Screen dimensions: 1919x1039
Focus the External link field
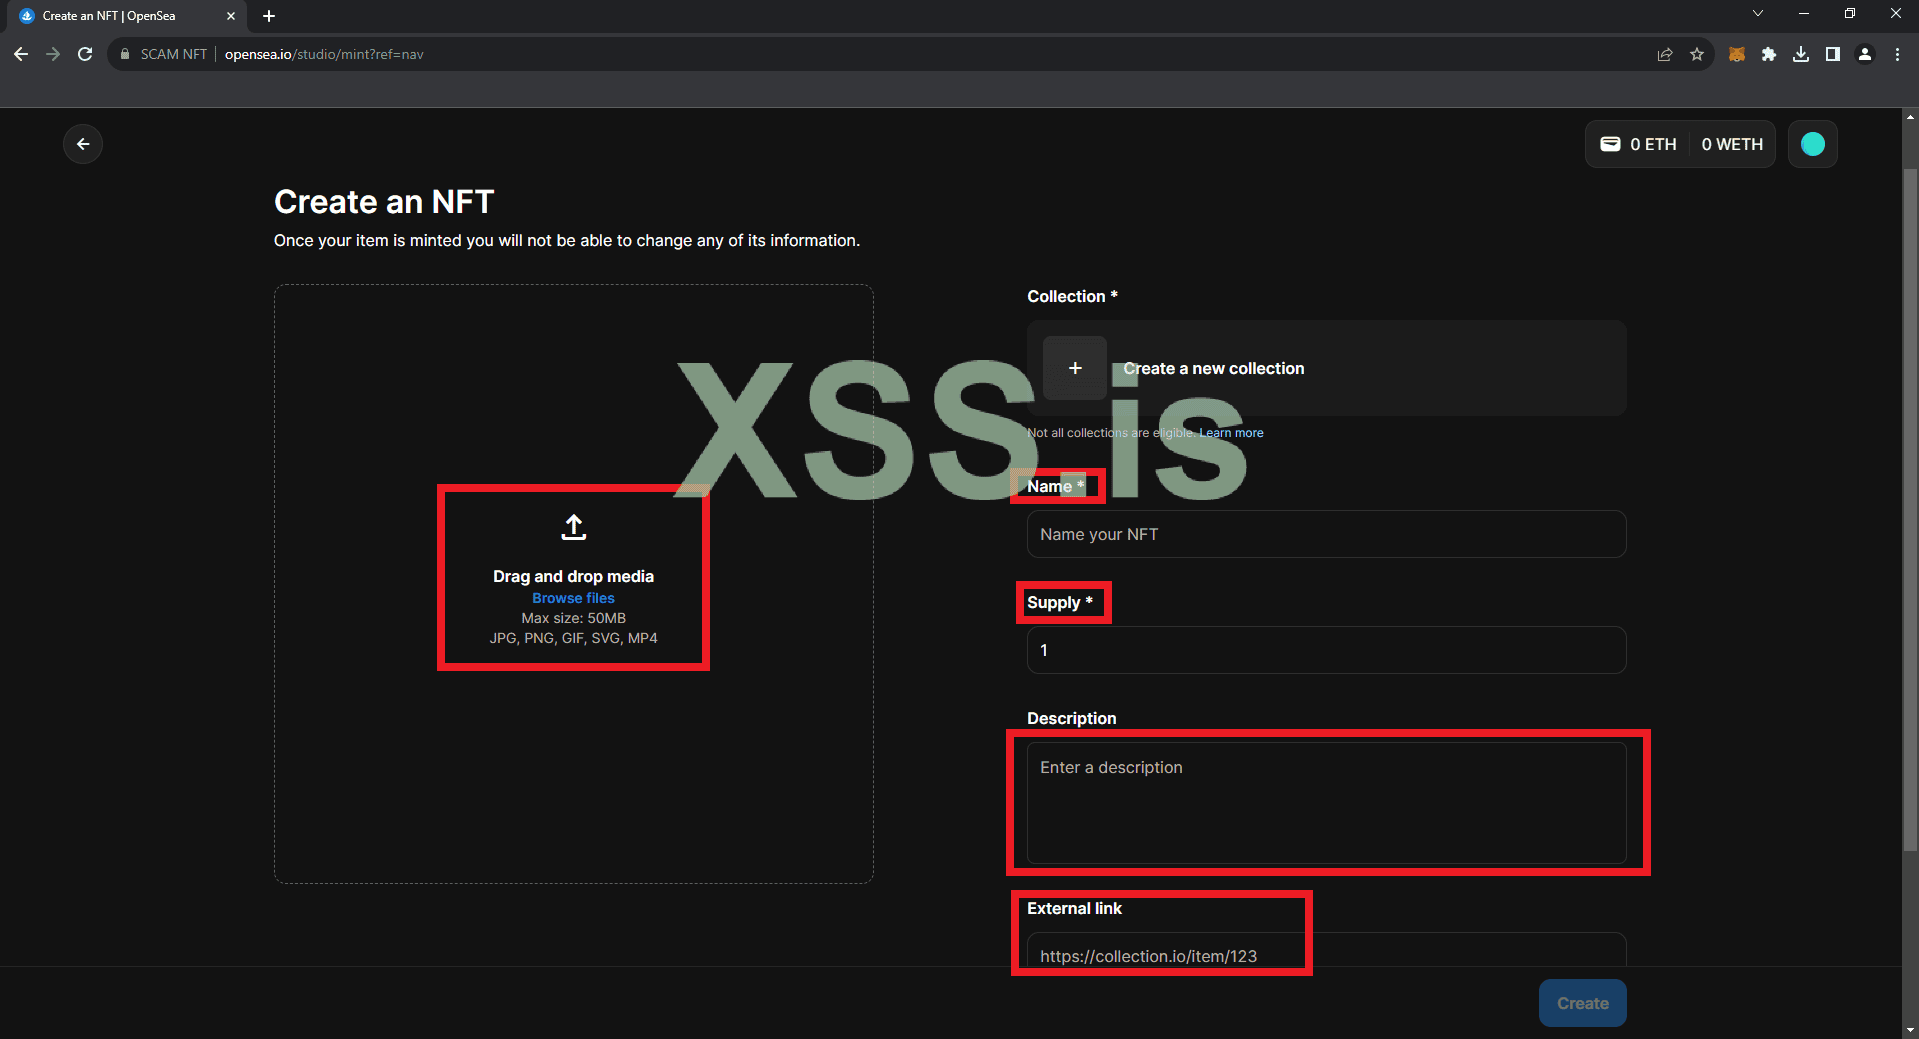1327,951
